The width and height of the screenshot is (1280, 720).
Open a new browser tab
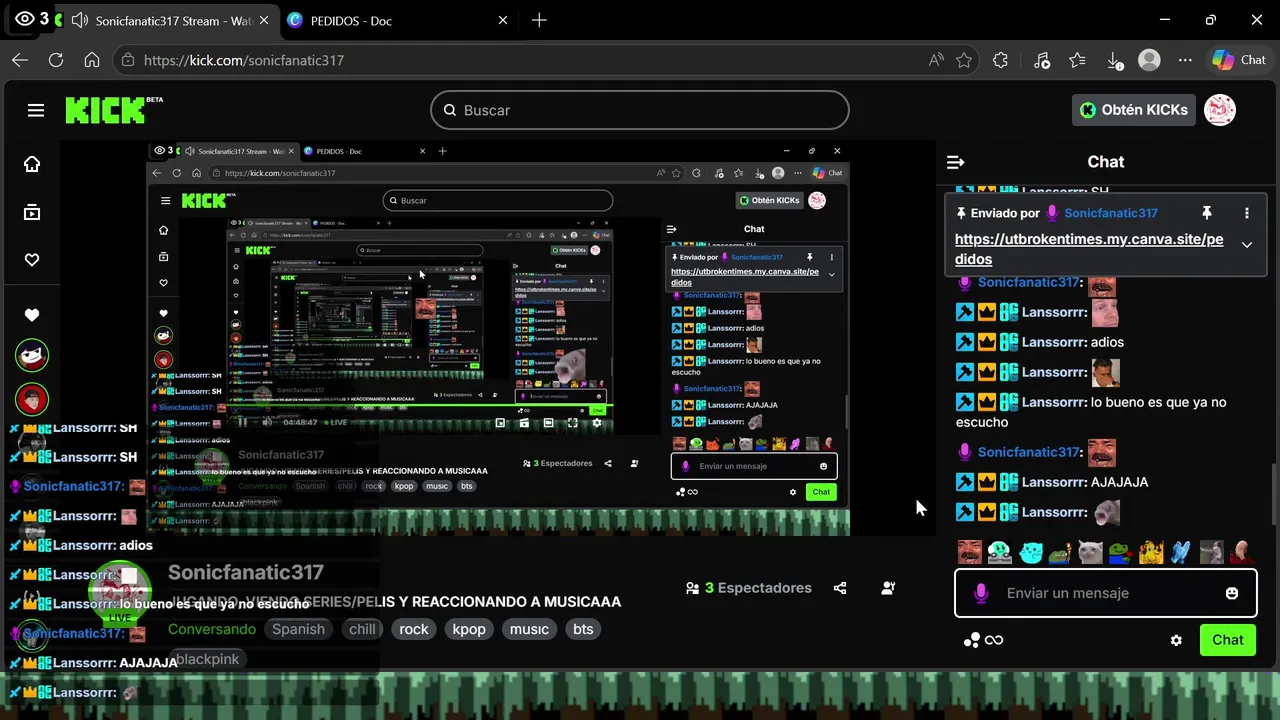tap(539, 20)
